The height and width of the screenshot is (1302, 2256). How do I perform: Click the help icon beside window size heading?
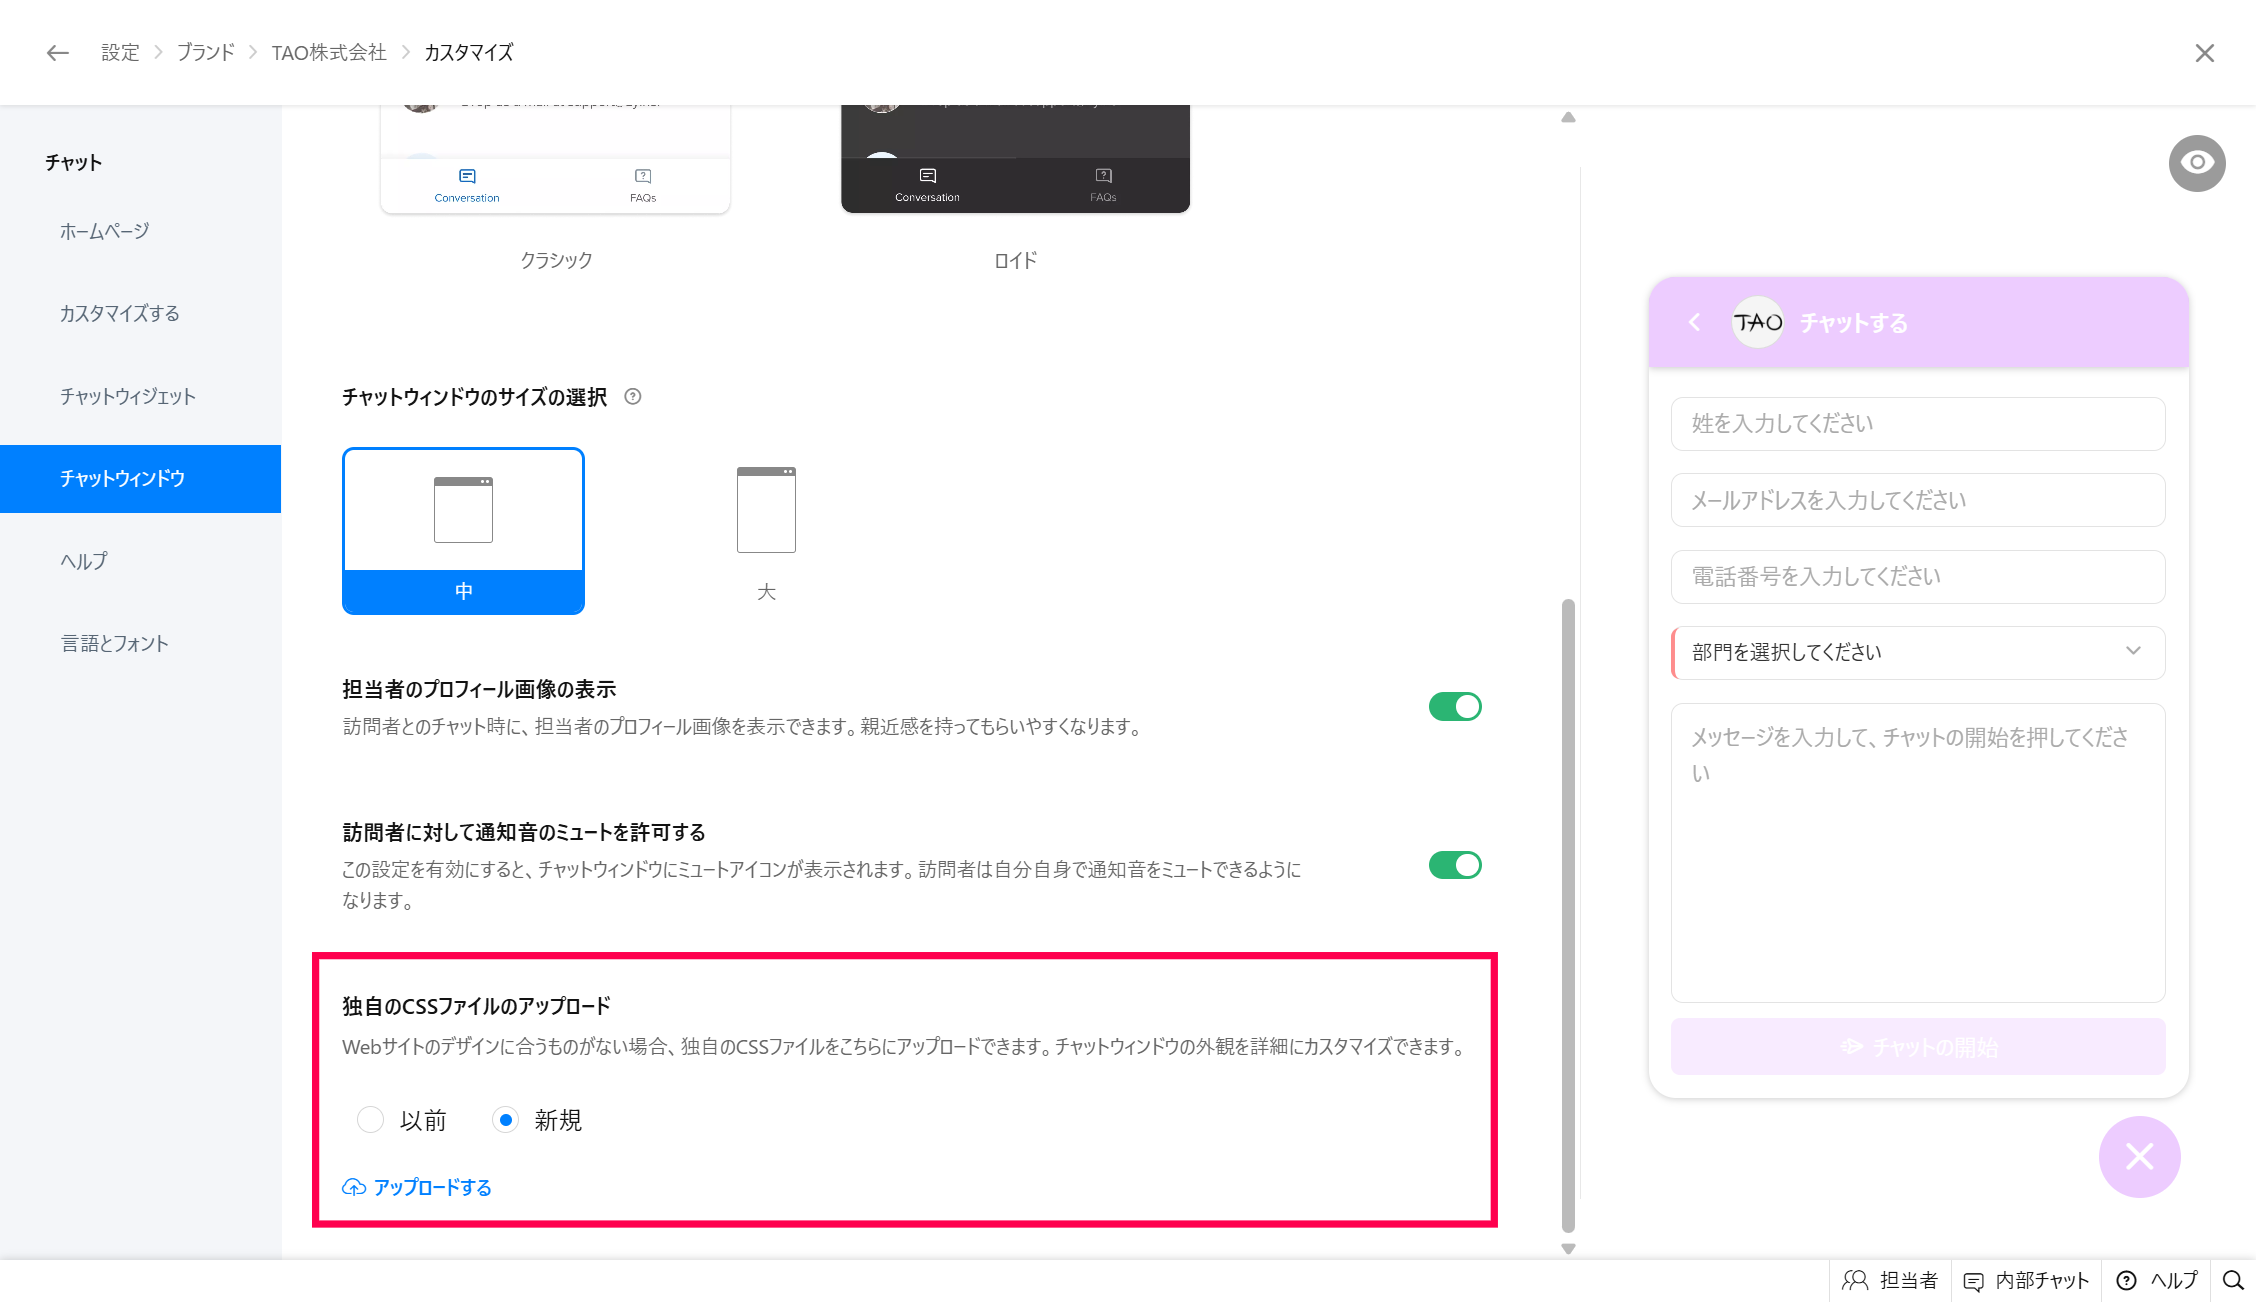point(632,397)
